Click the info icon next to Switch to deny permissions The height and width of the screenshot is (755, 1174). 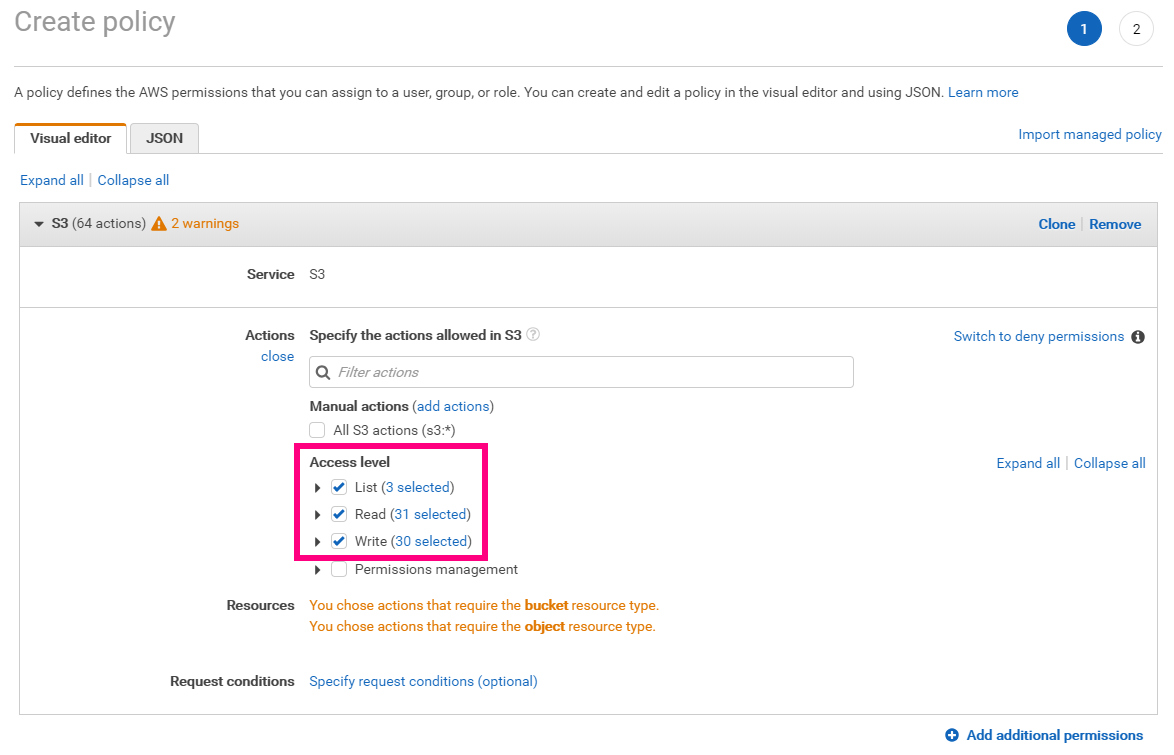(x=1138, y=337)
